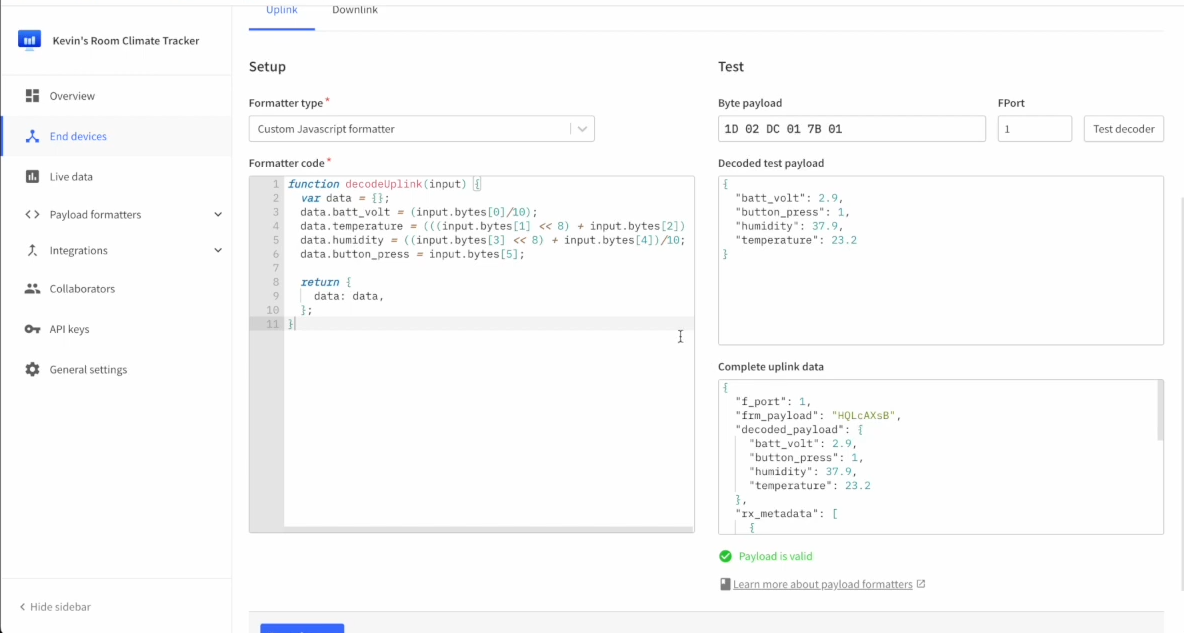Open the Formatter type dropdown
The image size is (1184, 633).
[x=421, y=129]
